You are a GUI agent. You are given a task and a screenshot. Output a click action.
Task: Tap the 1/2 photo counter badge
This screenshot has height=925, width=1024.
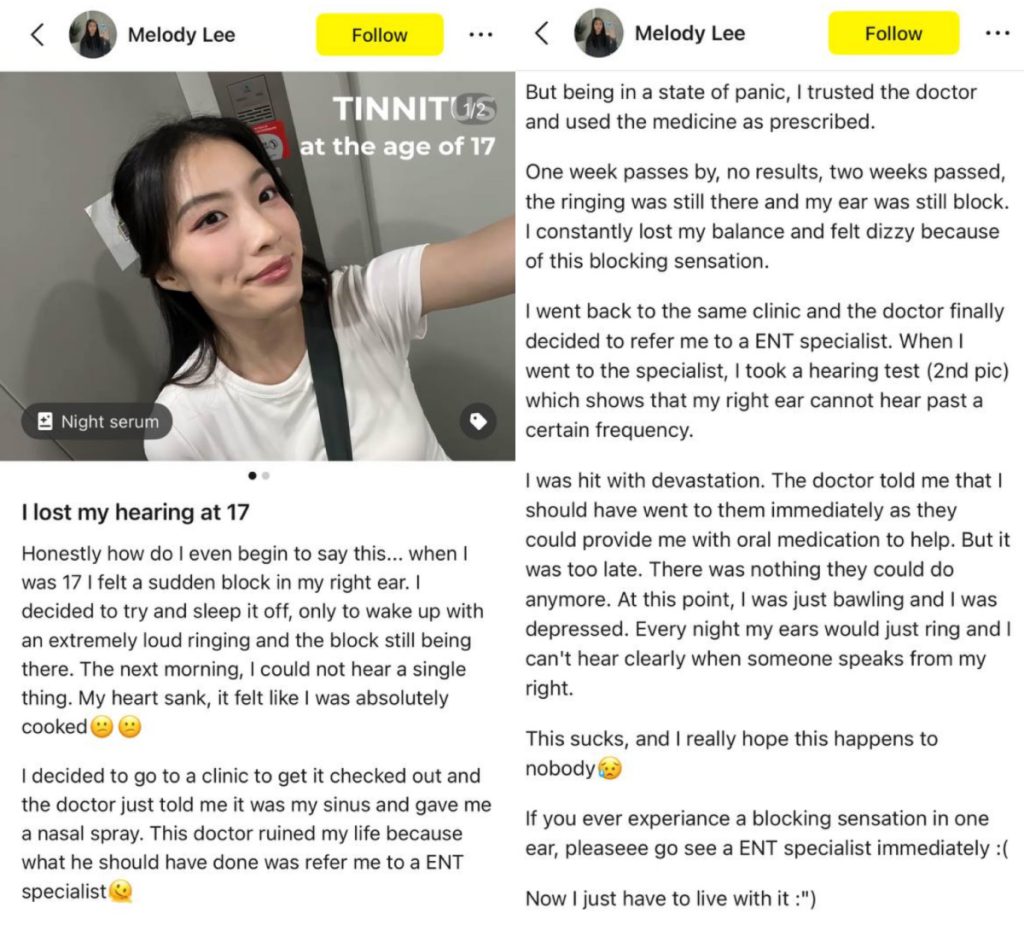click(477, 109)
